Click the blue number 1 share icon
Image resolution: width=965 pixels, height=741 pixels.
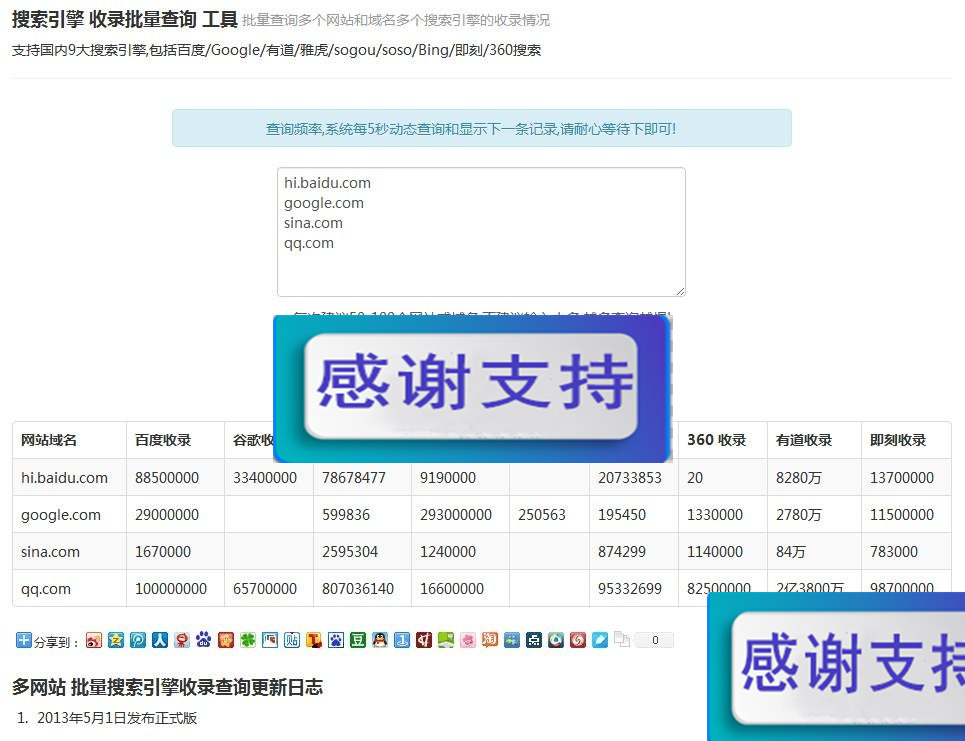(402, 640)
